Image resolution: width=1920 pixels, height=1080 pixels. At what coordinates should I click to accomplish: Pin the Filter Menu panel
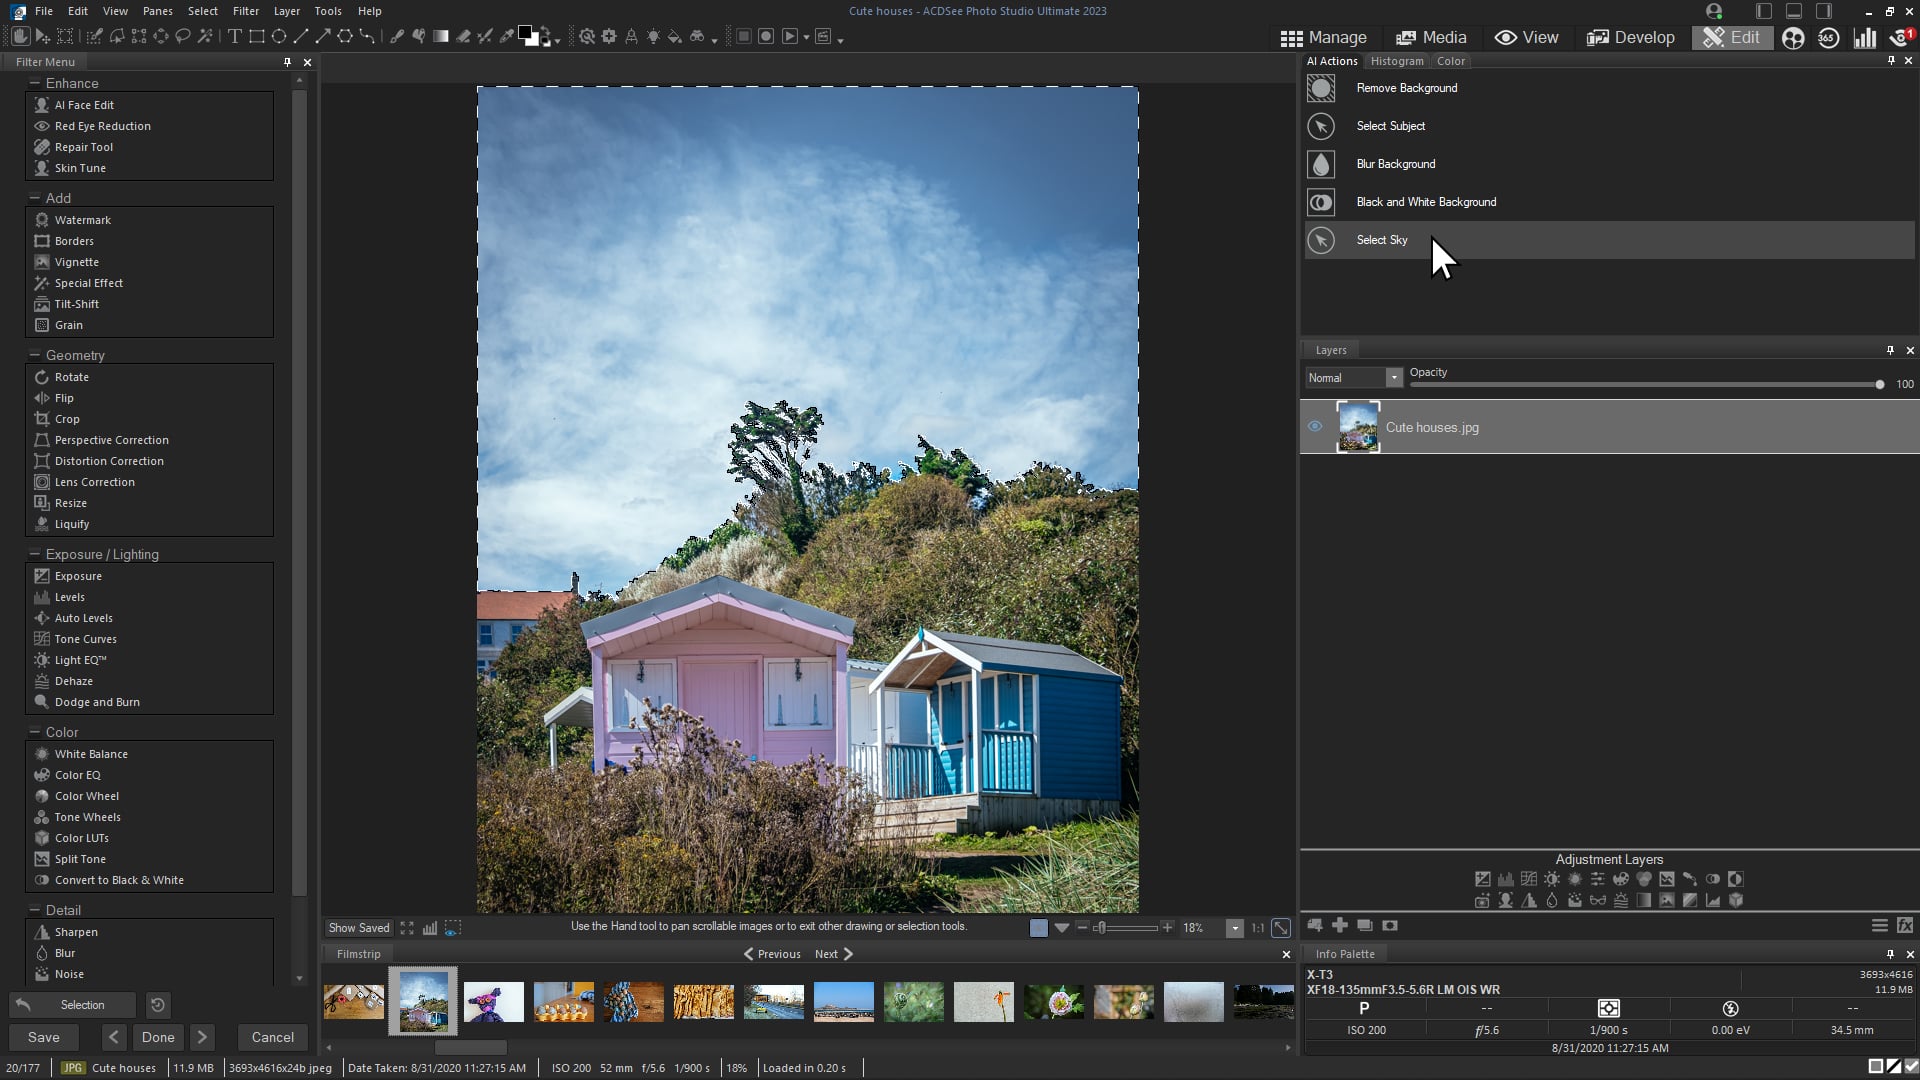[x=287, y=62]
